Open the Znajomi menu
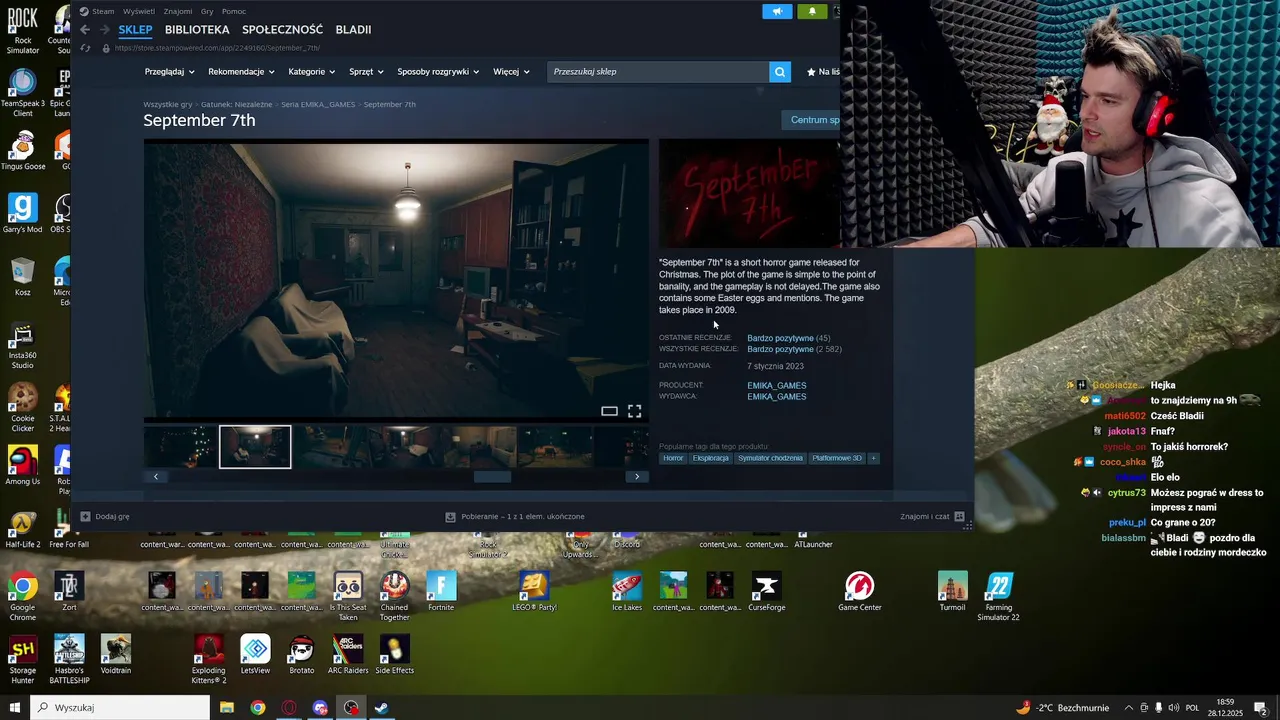Screen dimensions: 1280x720 click(178, 11)
